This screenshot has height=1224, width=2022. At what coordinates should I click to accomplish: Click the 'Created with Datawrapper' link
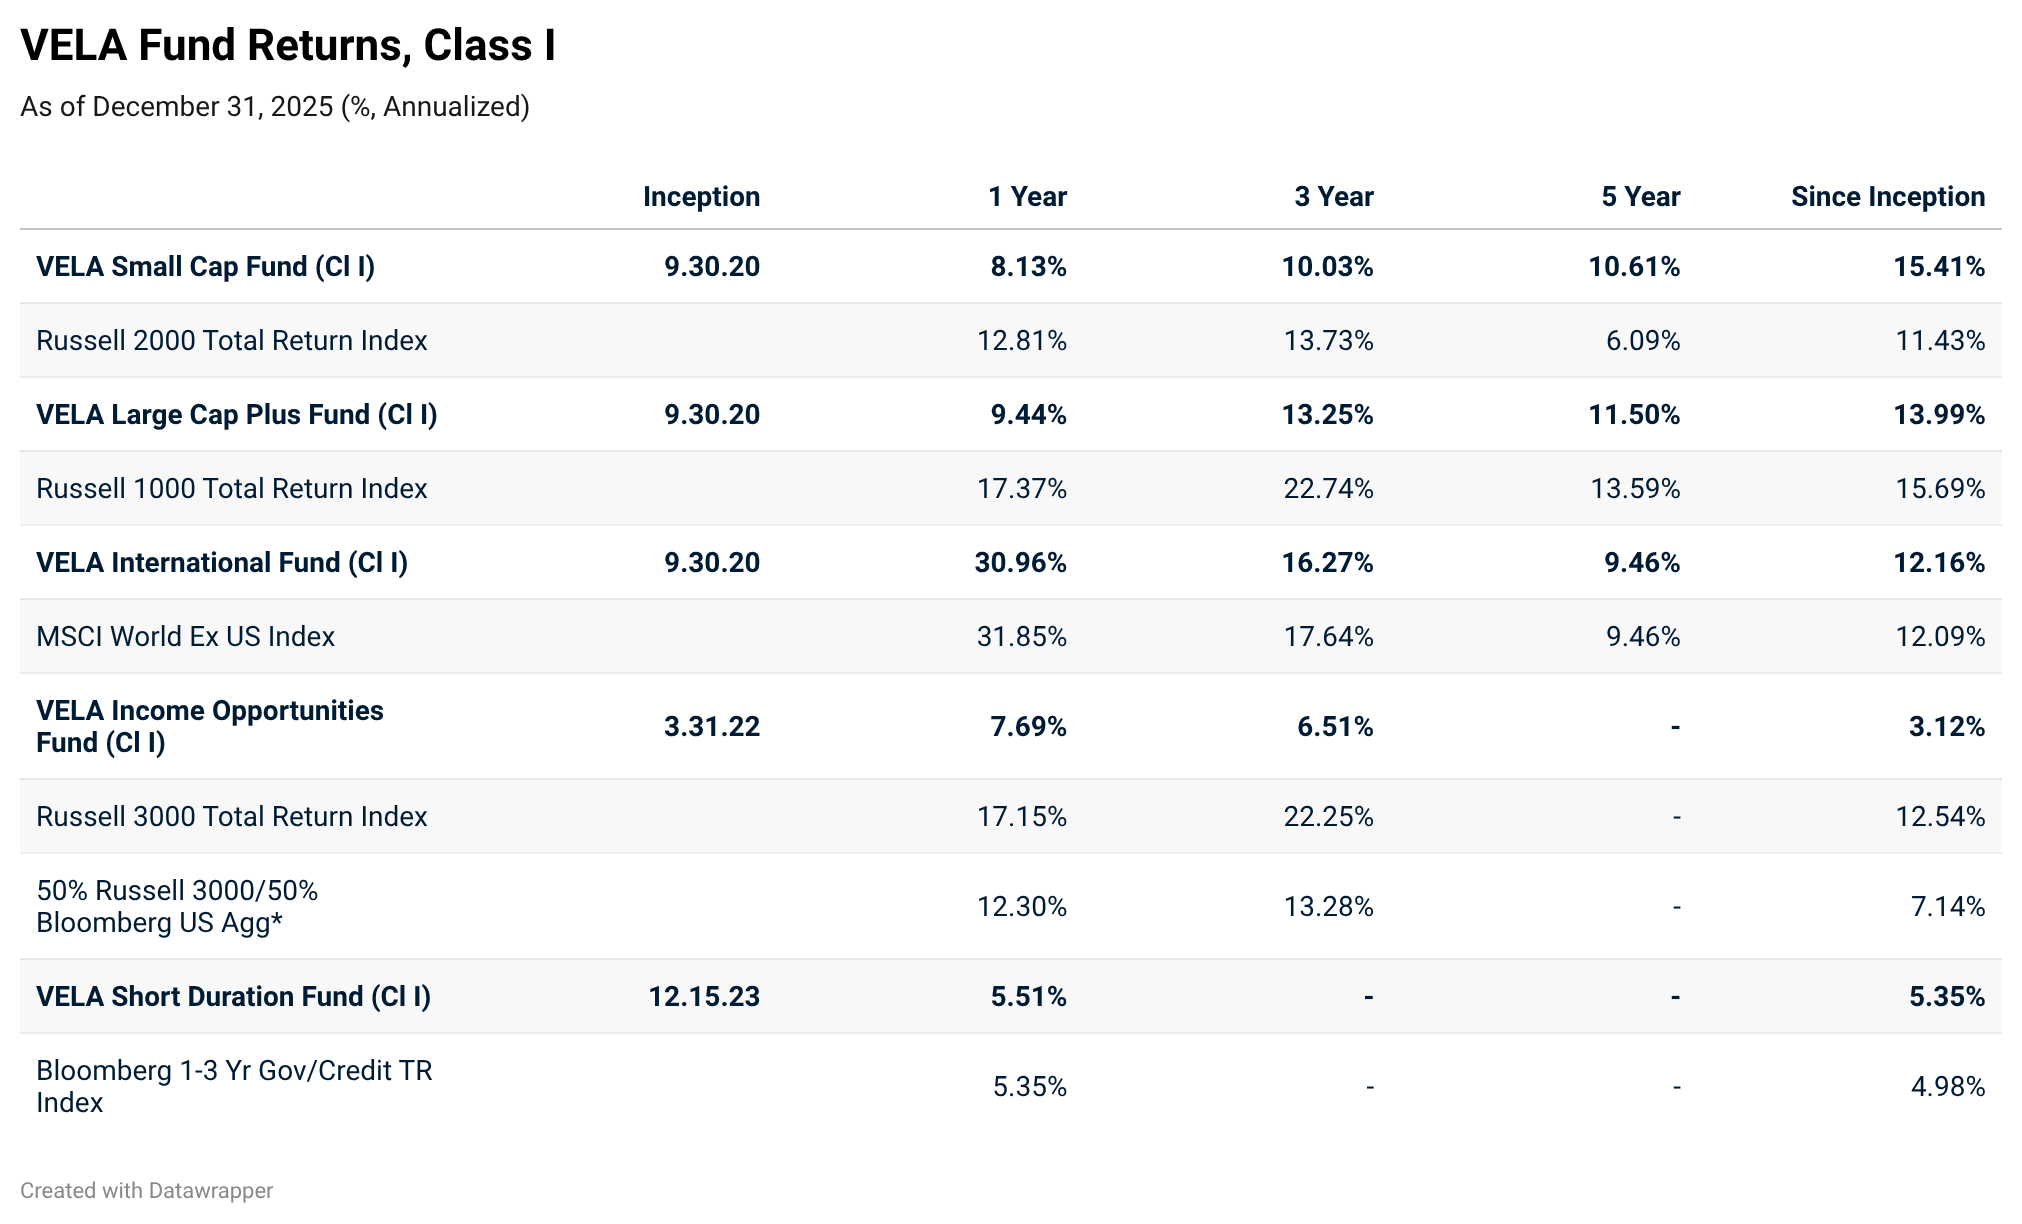point(146,1190)
